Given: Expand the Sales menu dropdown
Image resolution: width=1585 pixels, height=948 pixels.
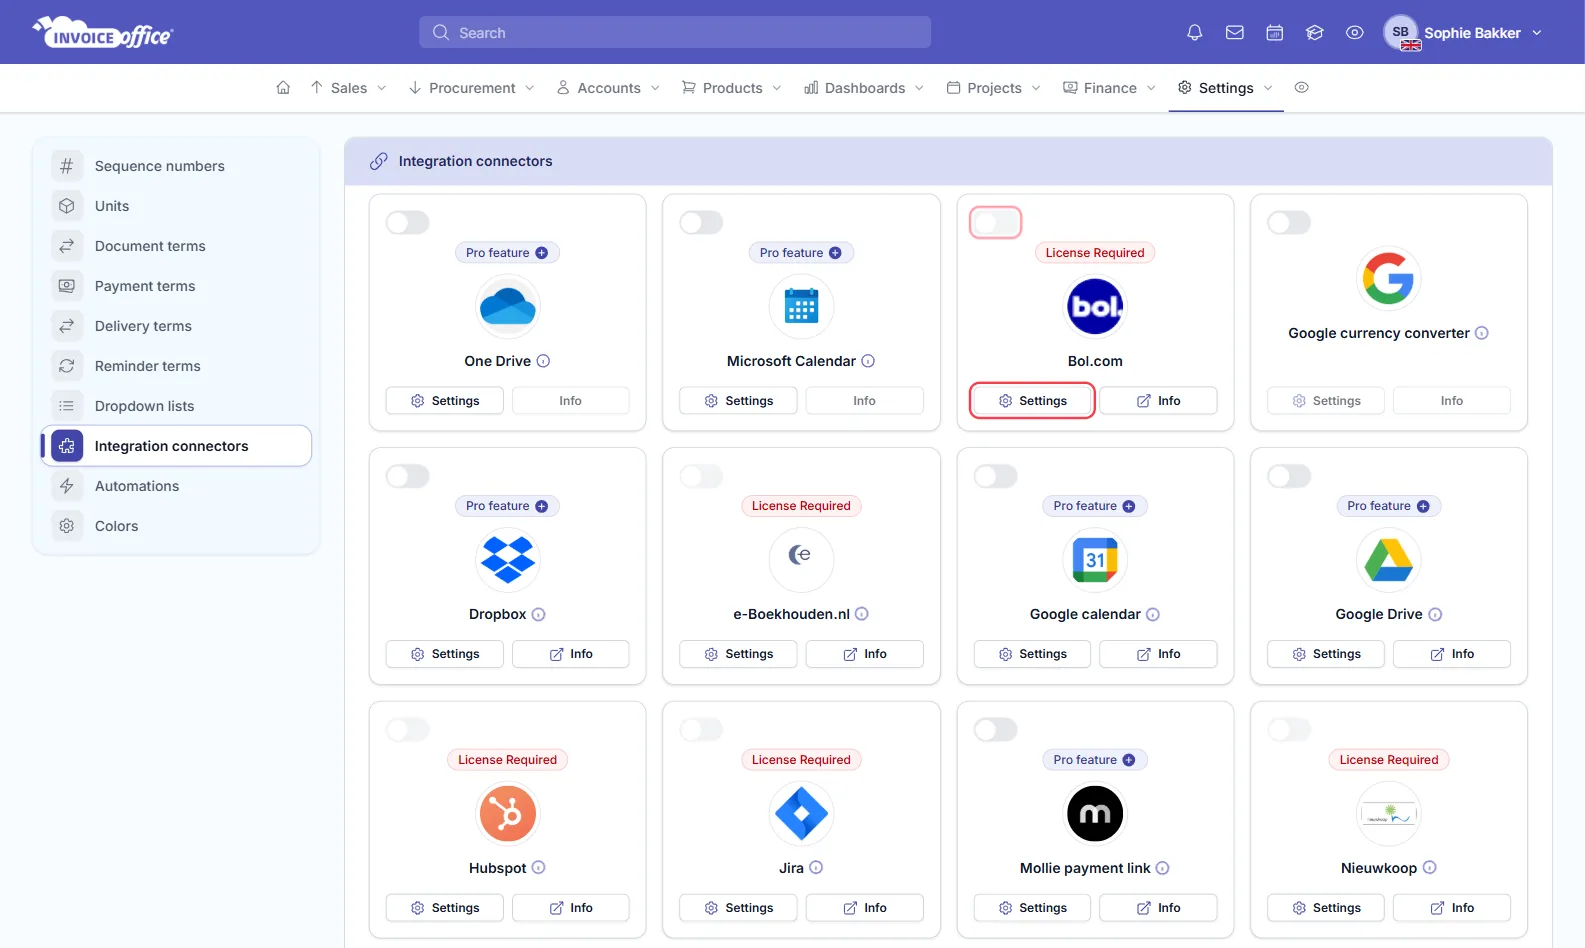Looking at the screenshot, I should point(348,88).
